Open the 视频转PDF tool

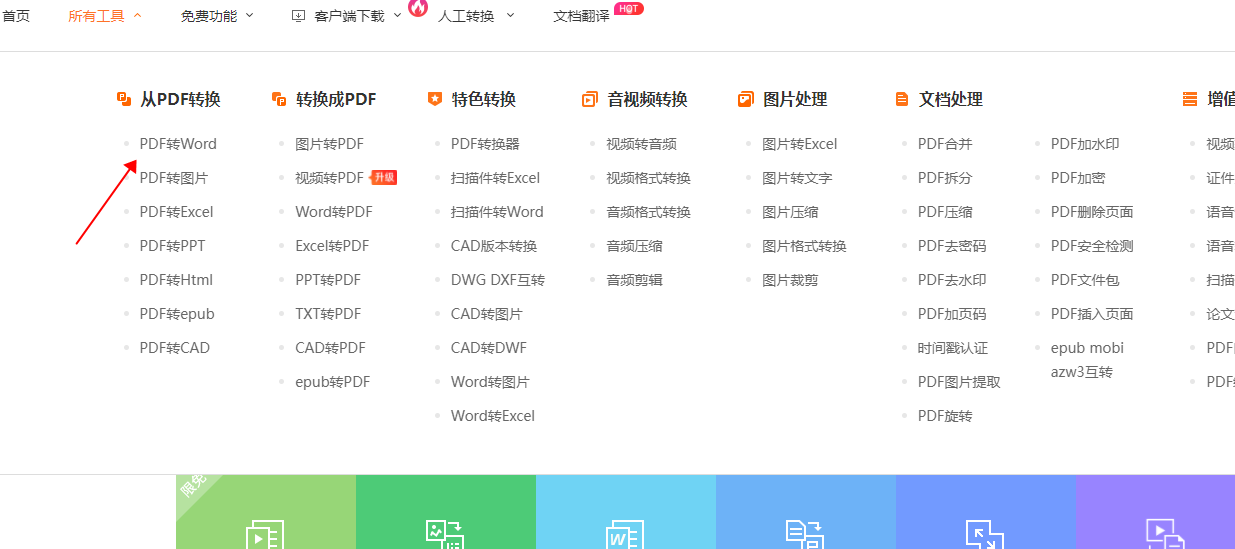click(330, 178)
